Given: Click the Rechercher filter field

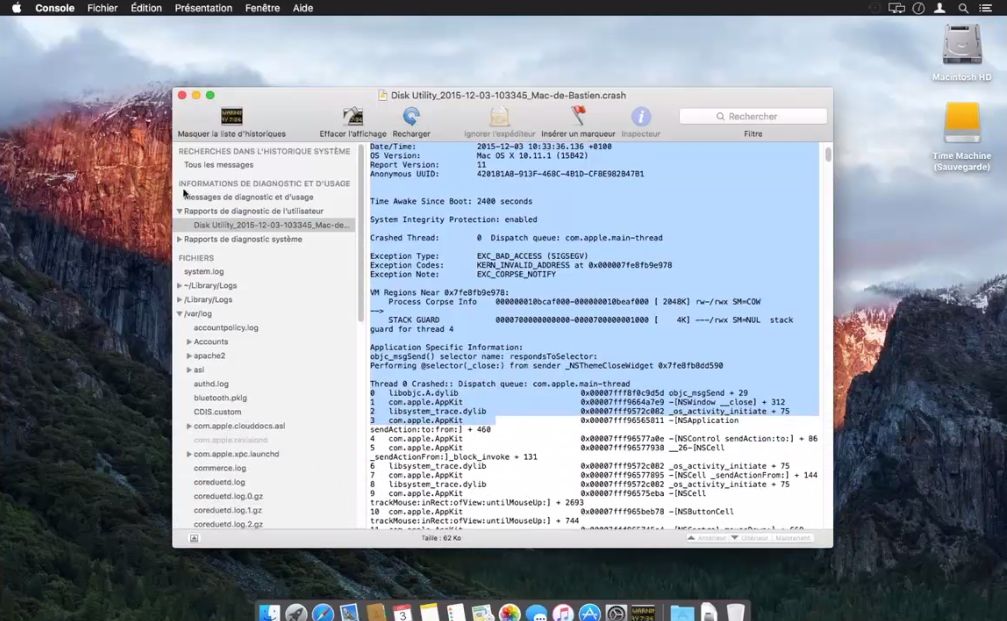Looking at the screenshot, I should 753,116.
